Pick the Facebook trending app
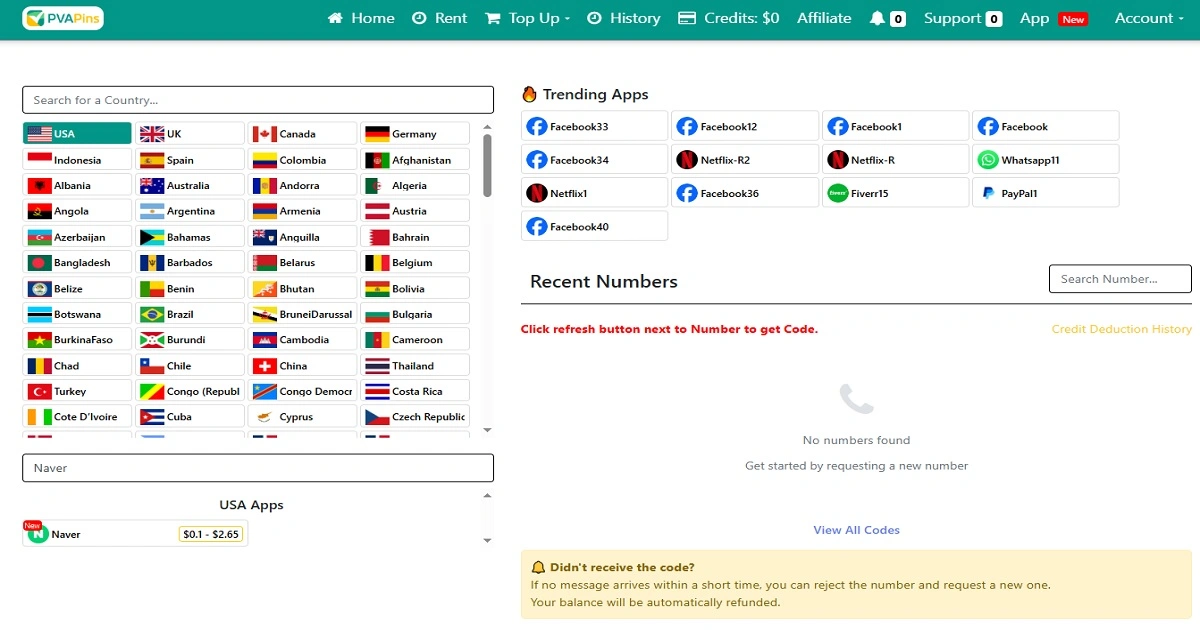The image size is (1200, 630). (1045, 126)
